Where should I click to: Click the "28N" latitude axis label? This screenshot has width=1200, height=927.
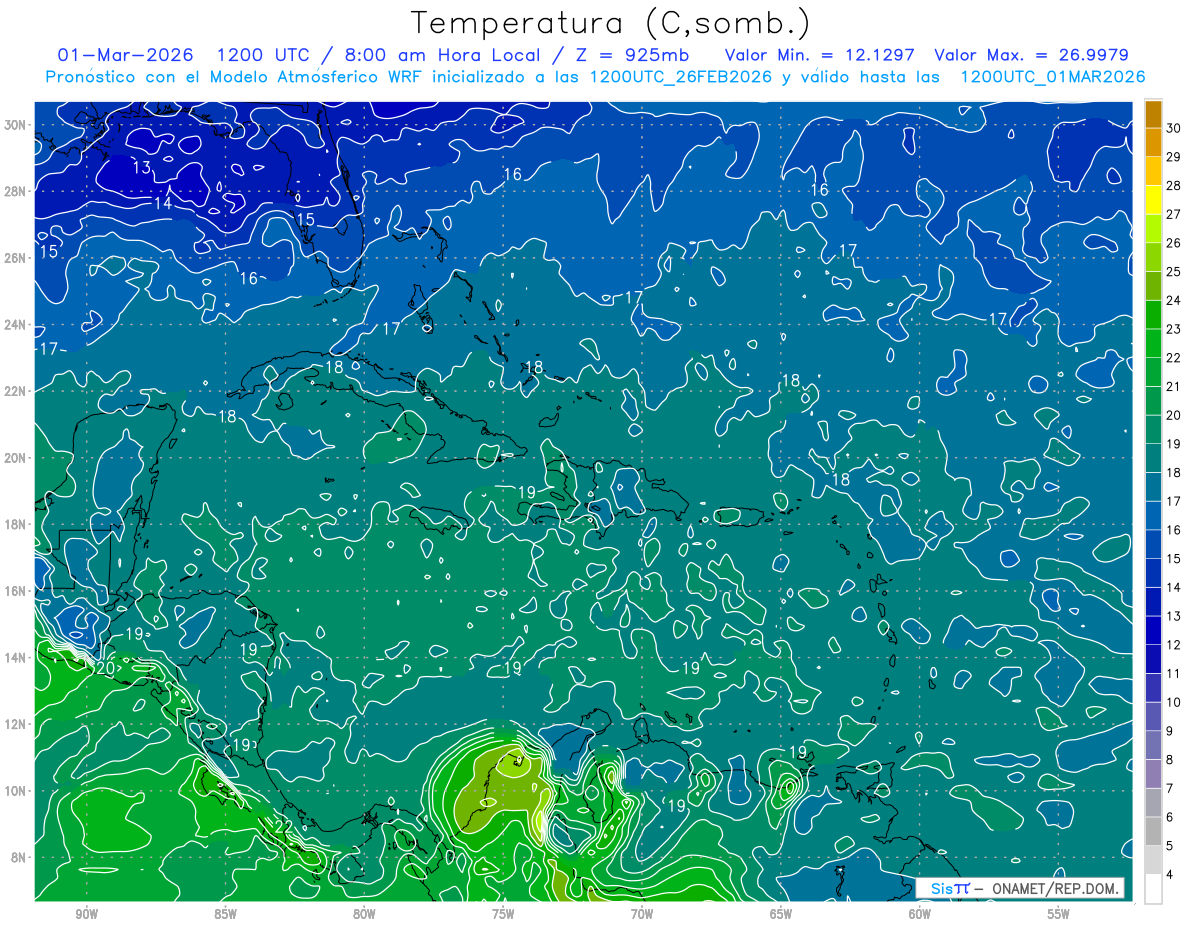coord(14,191)
